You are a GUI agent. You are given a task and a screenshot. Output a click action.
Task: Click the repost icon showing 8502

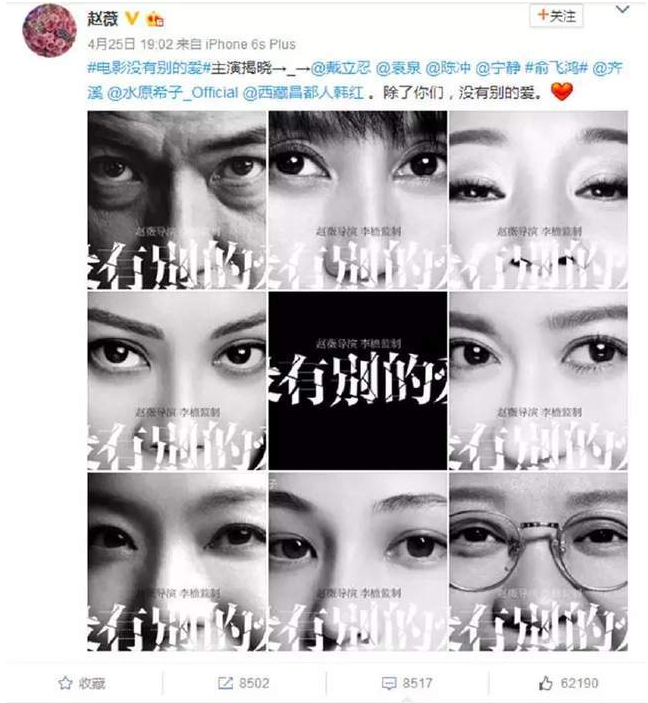[225, 683]
